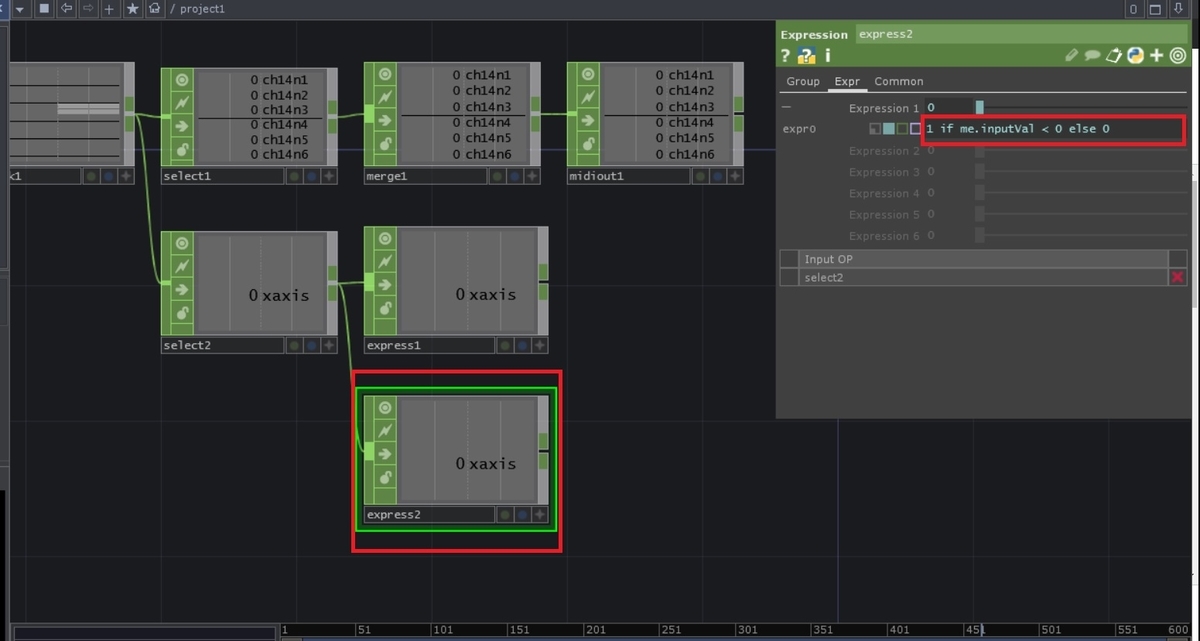Viewport: 1200px width, 641px height.
Task: Toggle bypass arrow flag on select2
Action: click(x=182, y=290)
